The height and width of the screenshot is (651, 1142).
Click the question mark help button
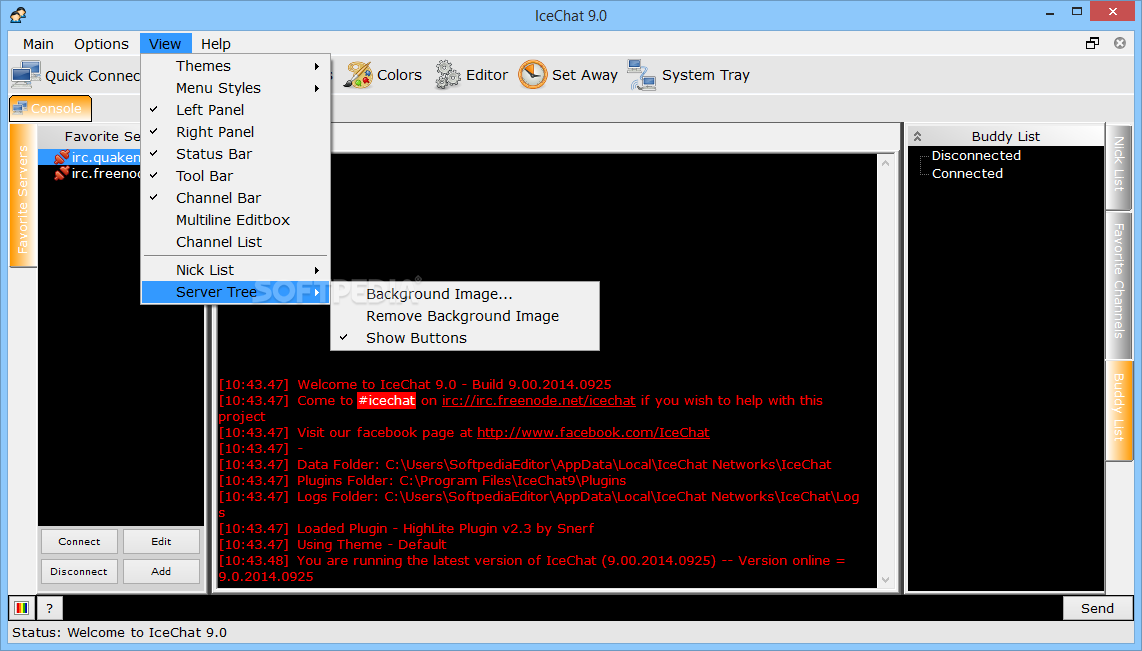[50, 608]
